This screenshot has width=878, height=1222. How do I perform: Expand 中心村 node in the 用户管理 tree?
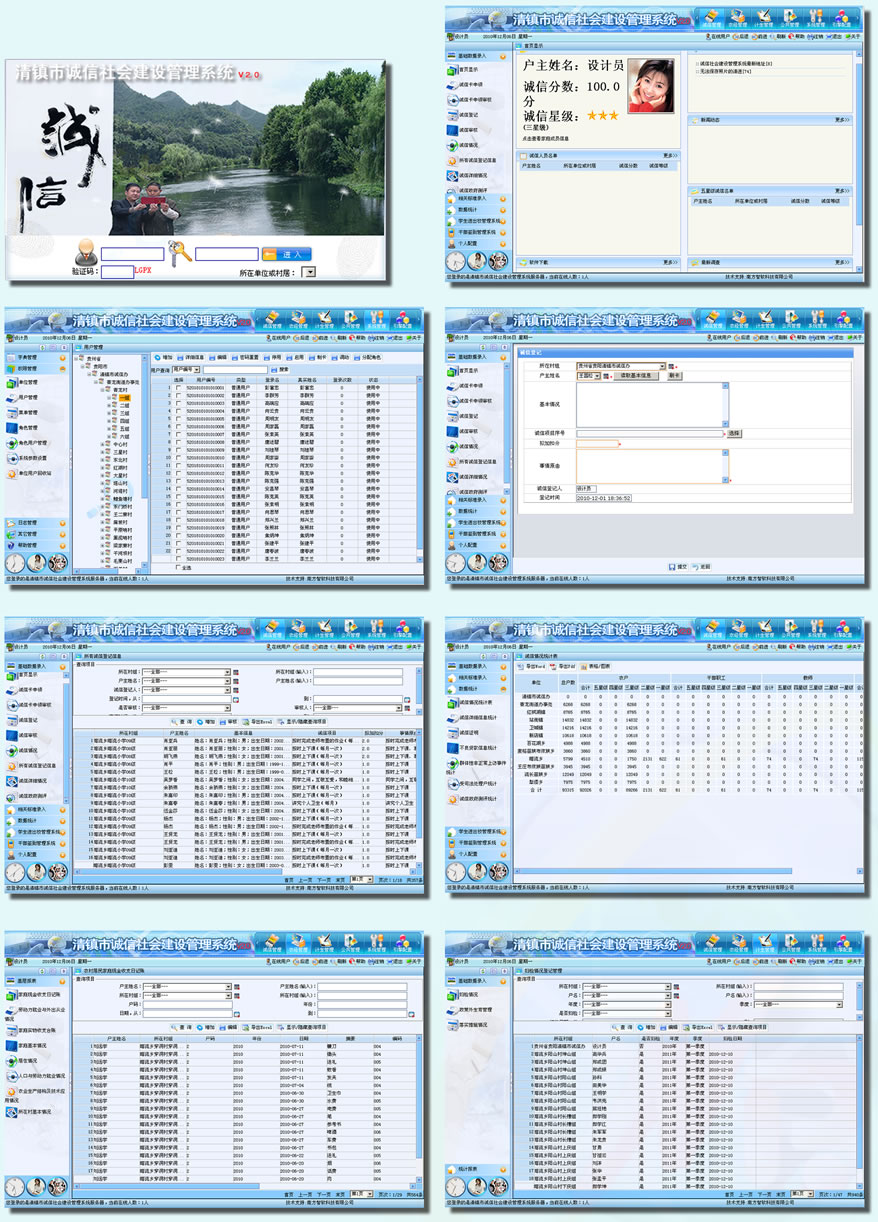click(x=102, y=444)
